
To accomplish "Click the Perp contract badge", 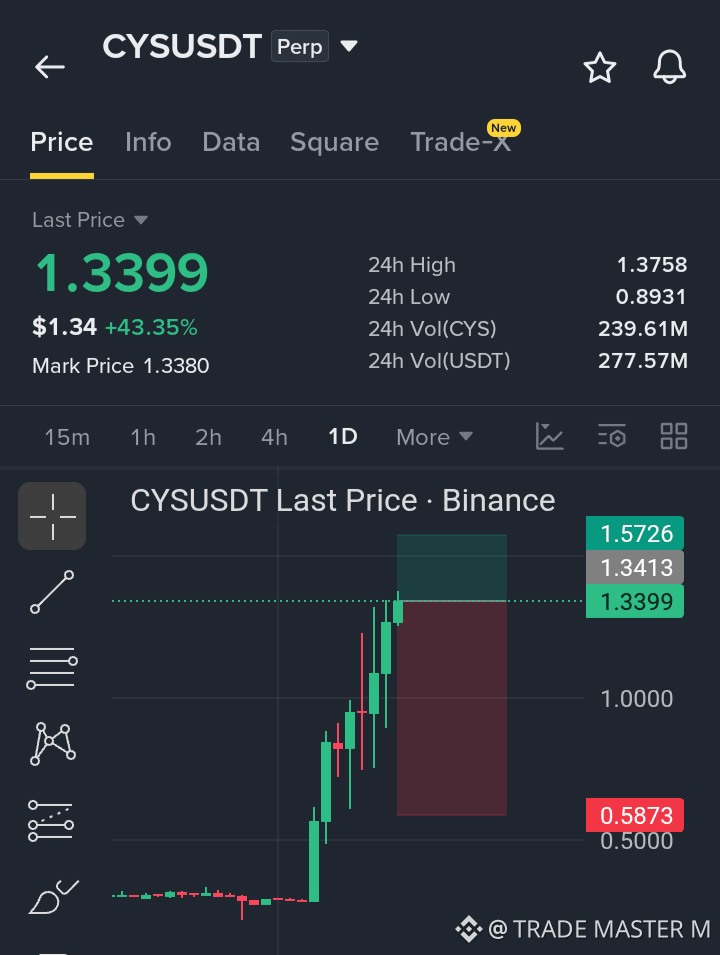I will (300, 46).
